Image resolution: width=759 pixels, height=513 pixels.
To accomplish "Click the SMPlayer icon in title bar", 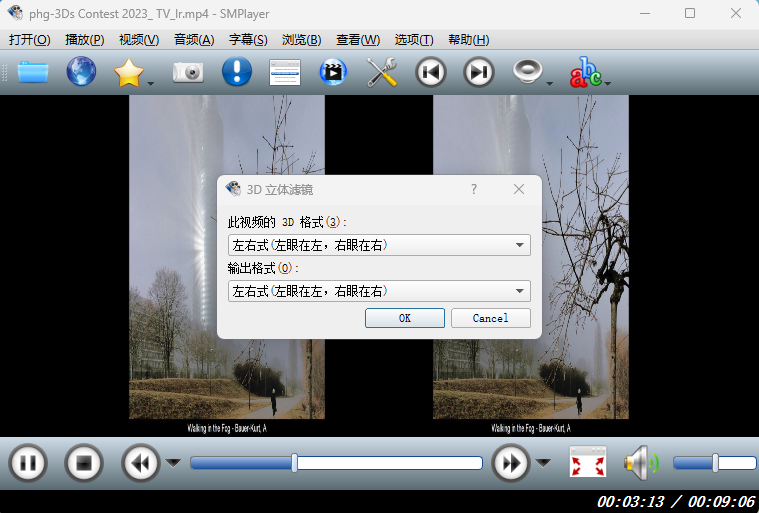I will (15, 14).
